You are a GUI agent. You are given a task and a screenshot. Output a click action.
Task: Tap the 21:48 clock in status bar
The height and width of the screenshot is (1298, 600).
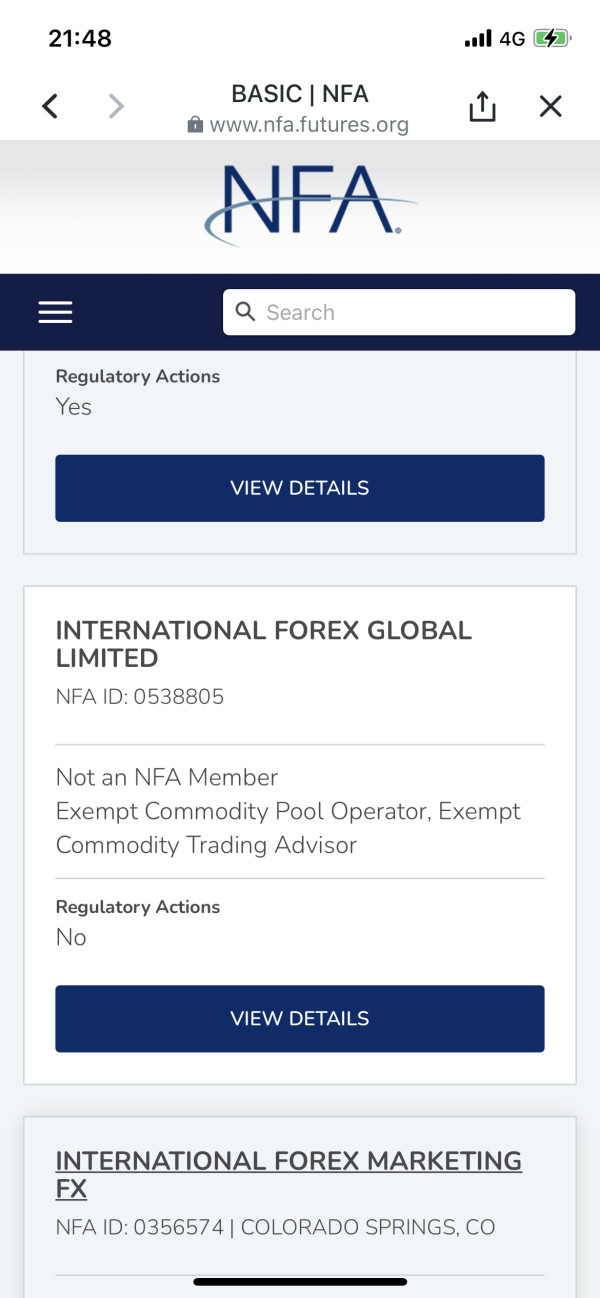coord(80,39)
